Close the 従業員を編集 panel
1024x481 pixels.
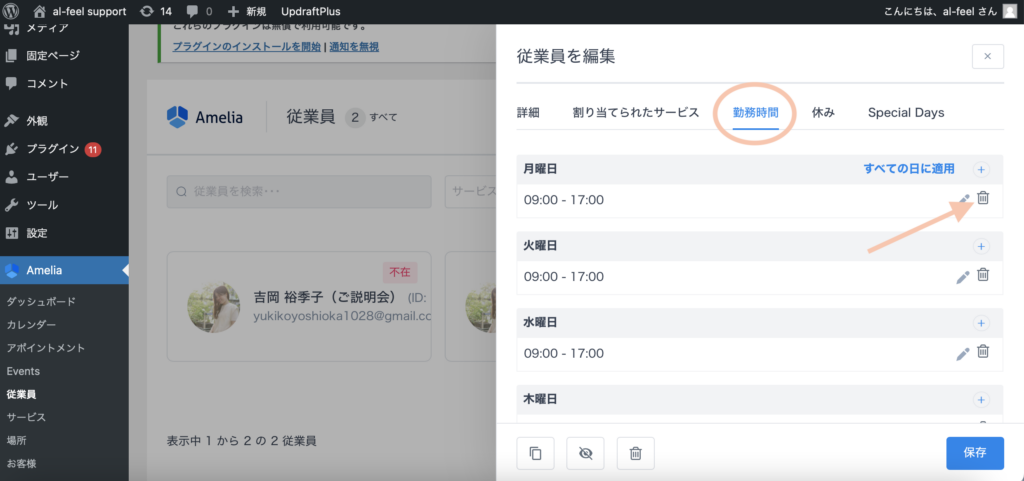click(x=987, y=57)
